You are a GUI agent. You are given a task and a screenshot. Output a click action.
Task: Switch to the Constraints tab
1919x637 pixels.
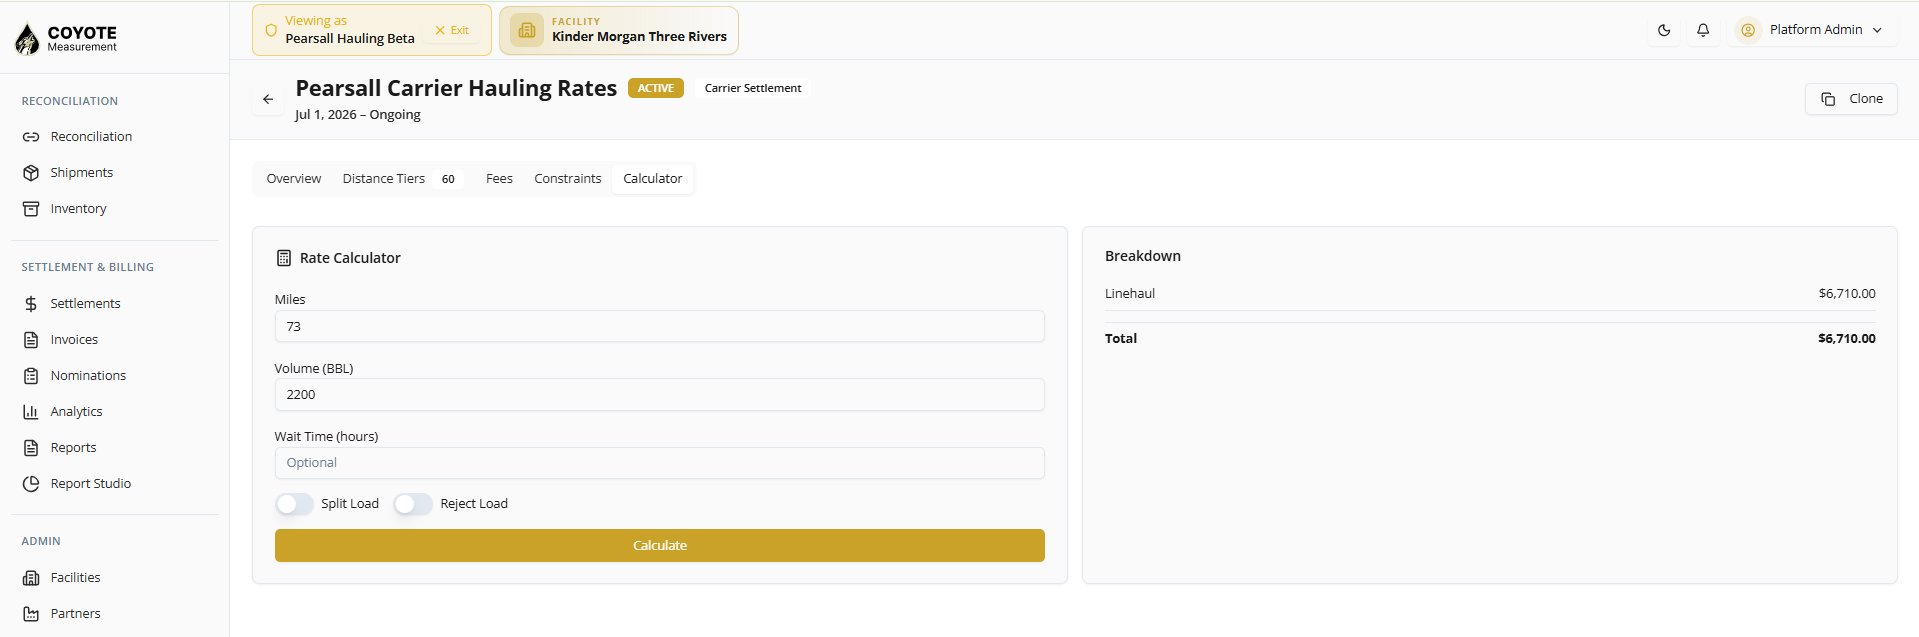pos(568,179)
